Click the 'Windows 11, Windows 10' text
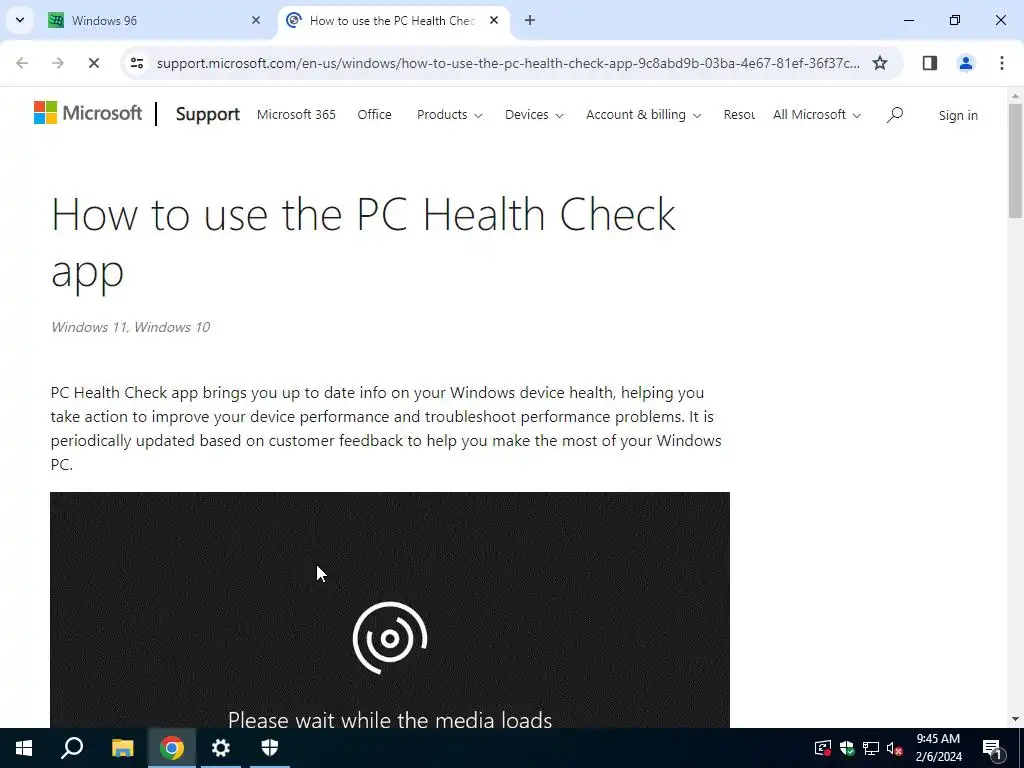The height and width of the screenshot is (768, 1024). click(x=131, y=327)
